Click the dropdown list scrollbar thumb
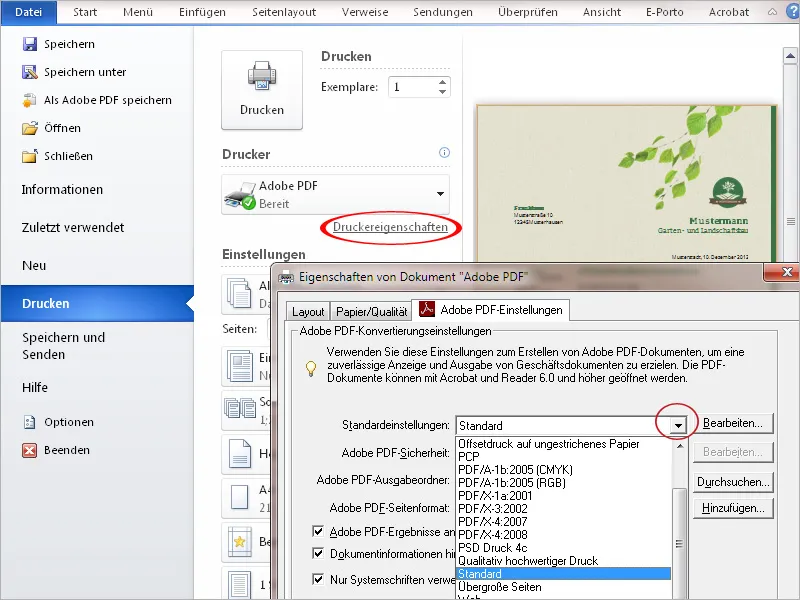The height and width of the screenshot is (600, 800). (680, 544)
